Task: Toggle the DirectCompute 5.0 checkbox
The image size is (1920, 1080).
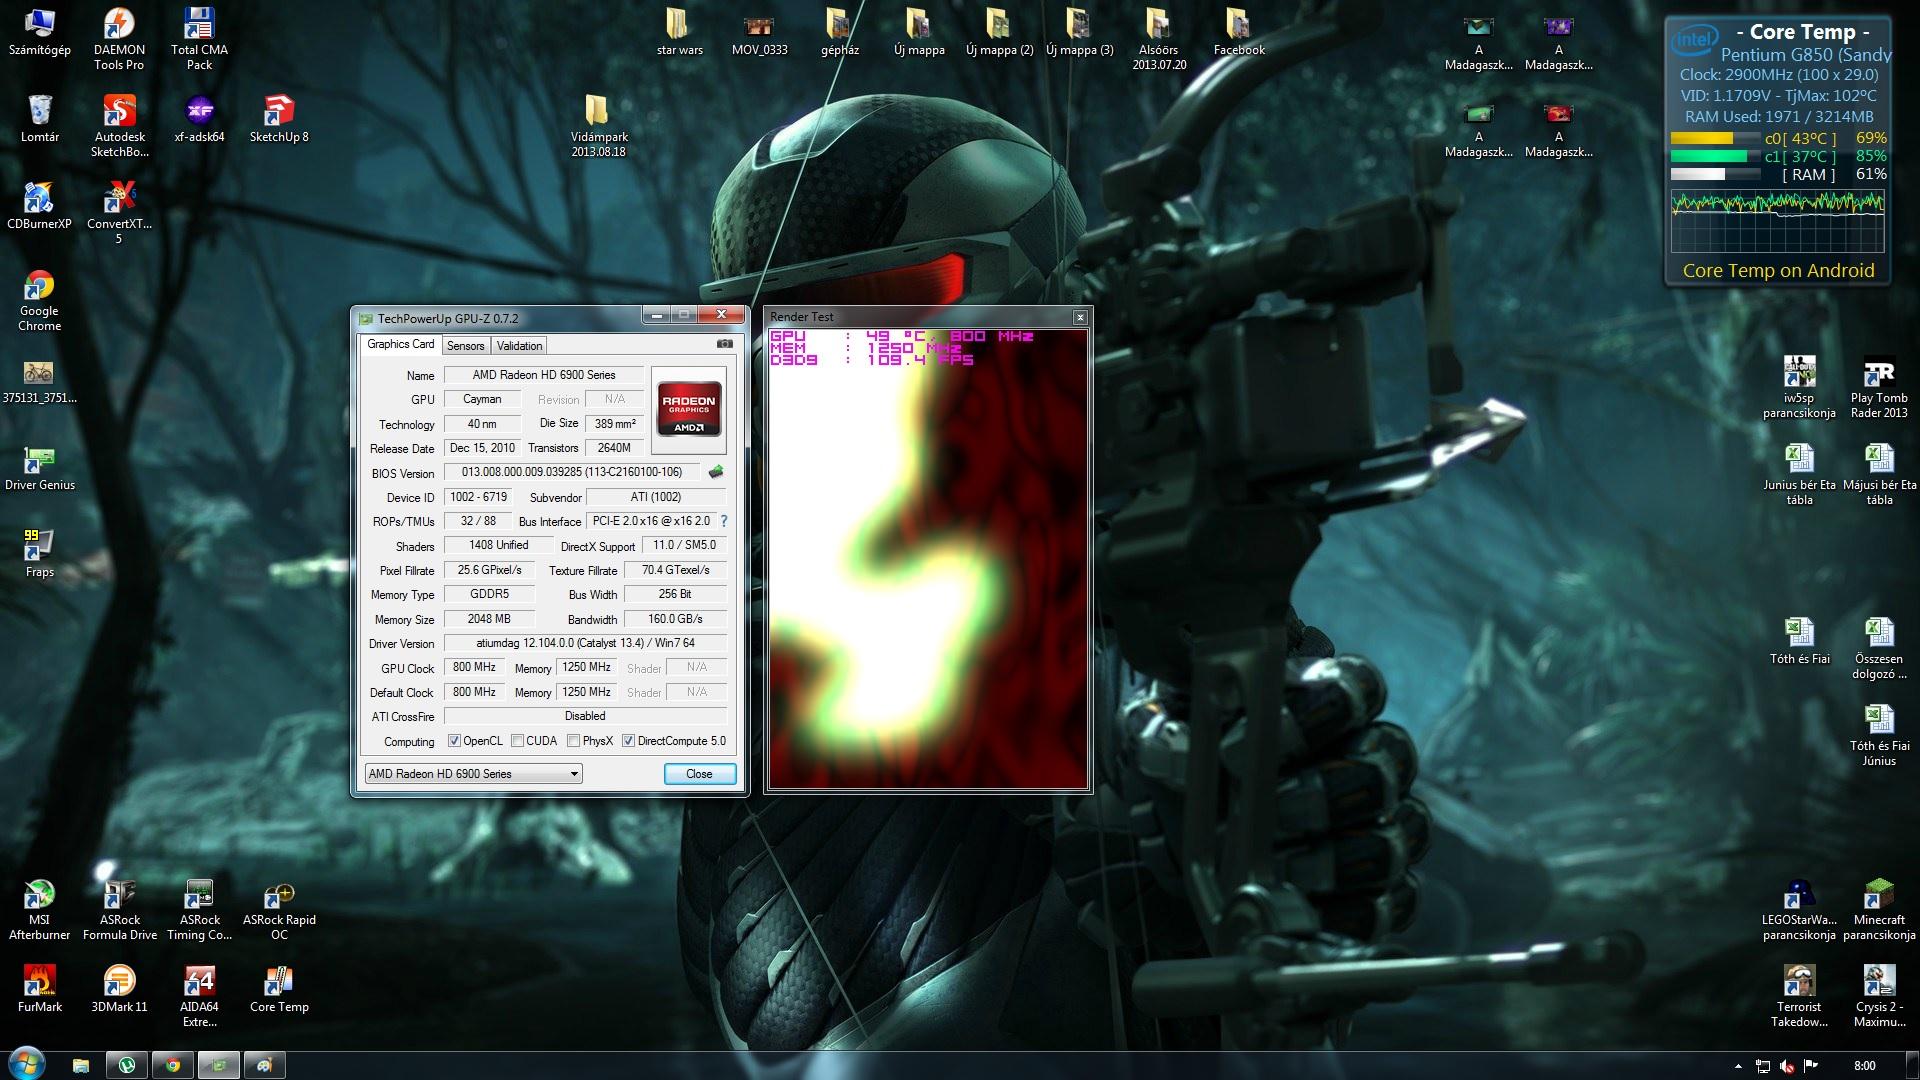Action: (628, 741)
